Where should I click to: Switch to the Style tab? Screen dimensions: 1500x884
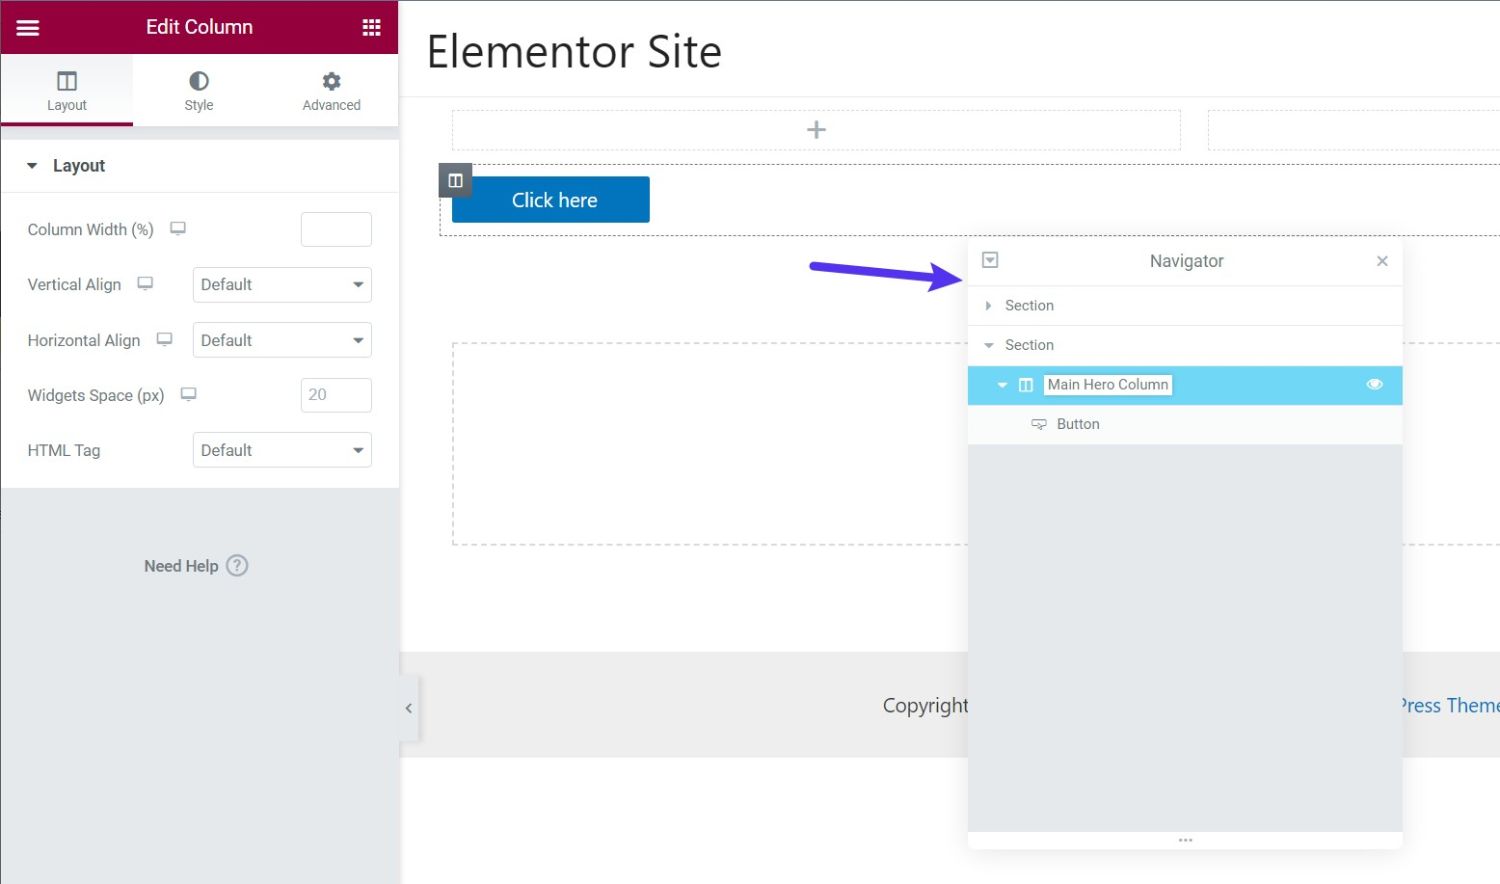[198, 90]
